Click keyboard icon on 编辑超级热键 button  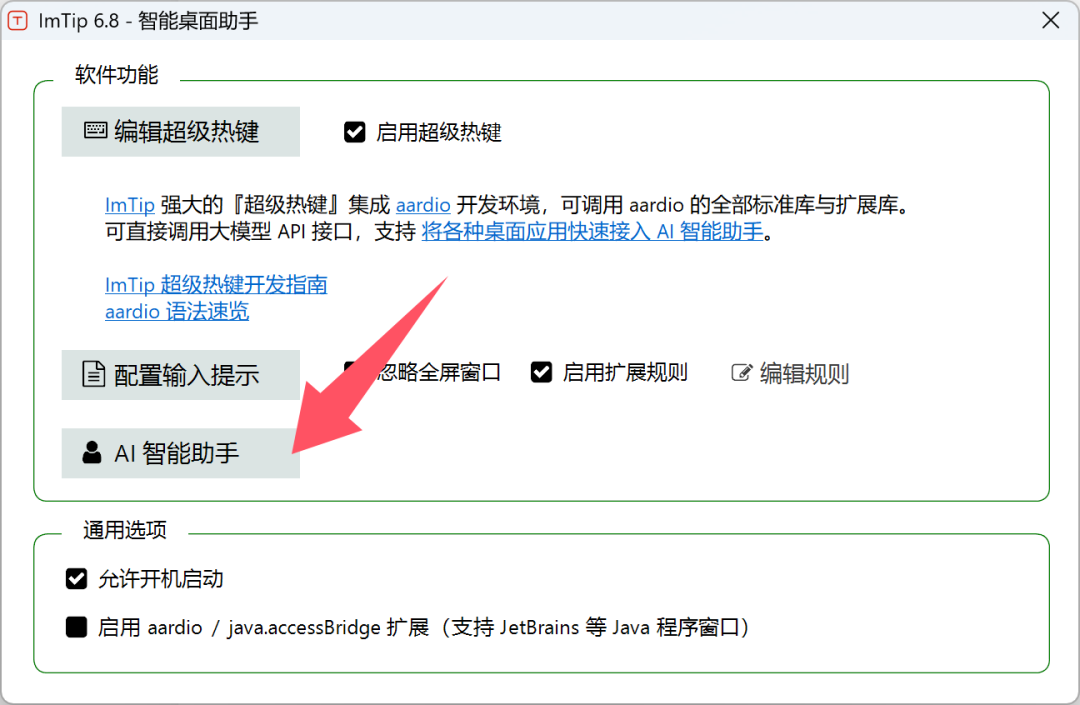[96, 130]
